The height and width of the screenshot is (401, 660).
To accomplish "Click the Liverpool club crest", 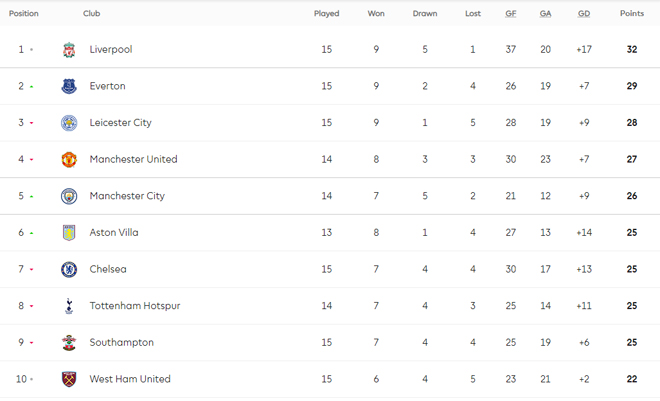I will 69,50.
